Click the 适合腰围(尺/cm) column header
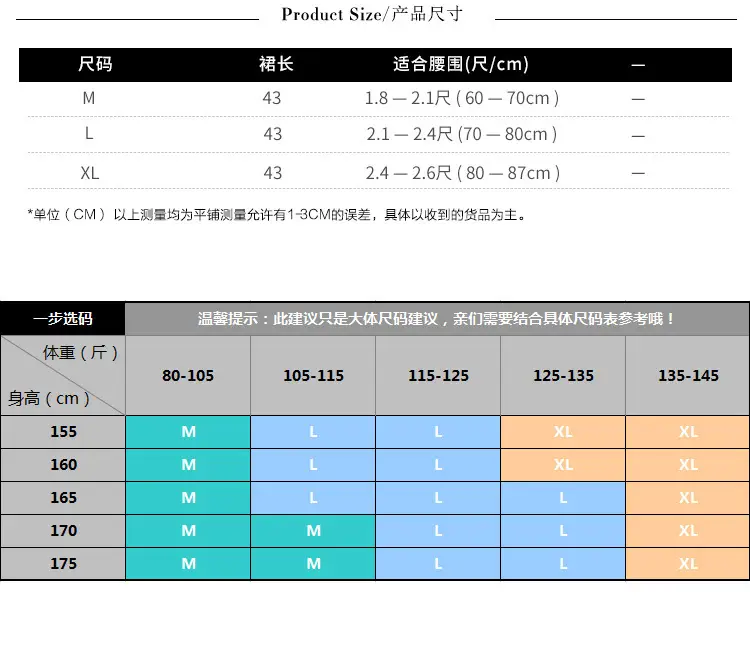This screenshot has width=750, height=647. point(461,64)
